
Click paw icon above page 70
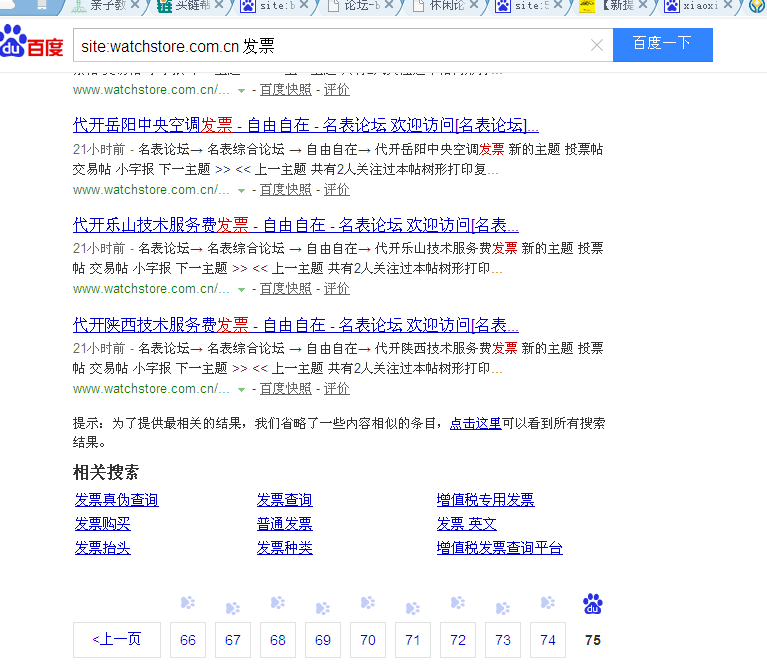tap(368, 603)
